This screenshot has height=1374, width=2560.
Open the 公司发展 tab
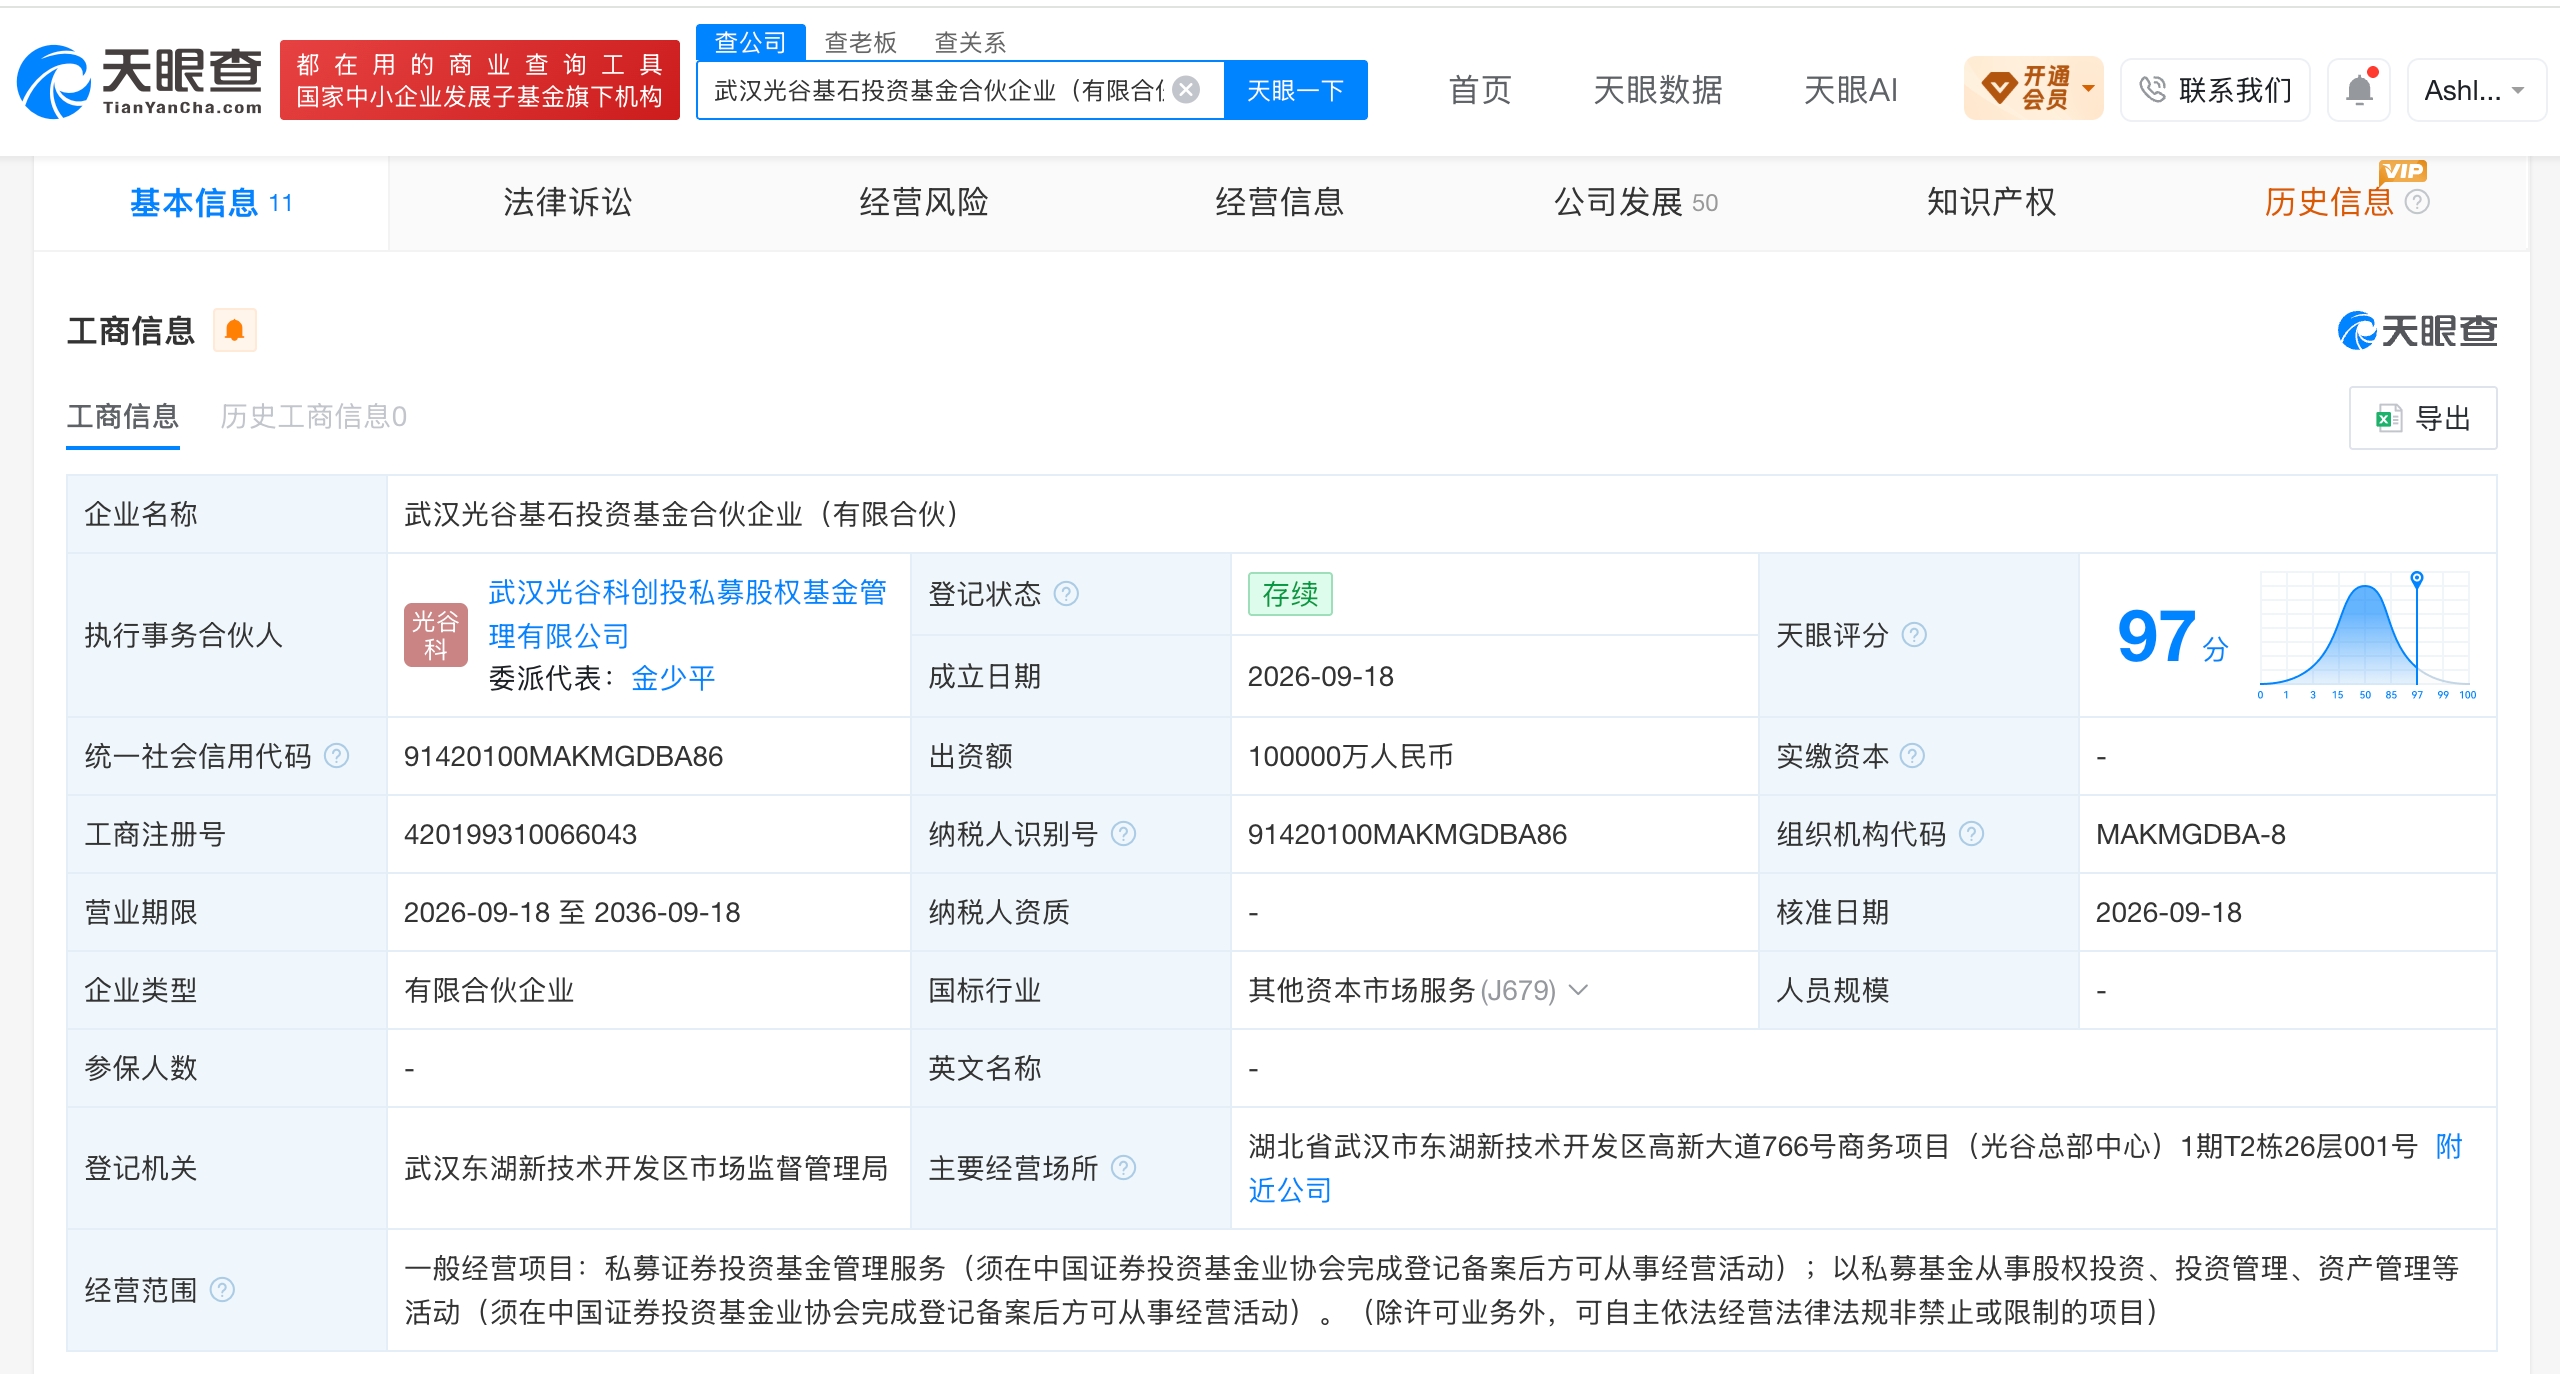pos(1635,202)
